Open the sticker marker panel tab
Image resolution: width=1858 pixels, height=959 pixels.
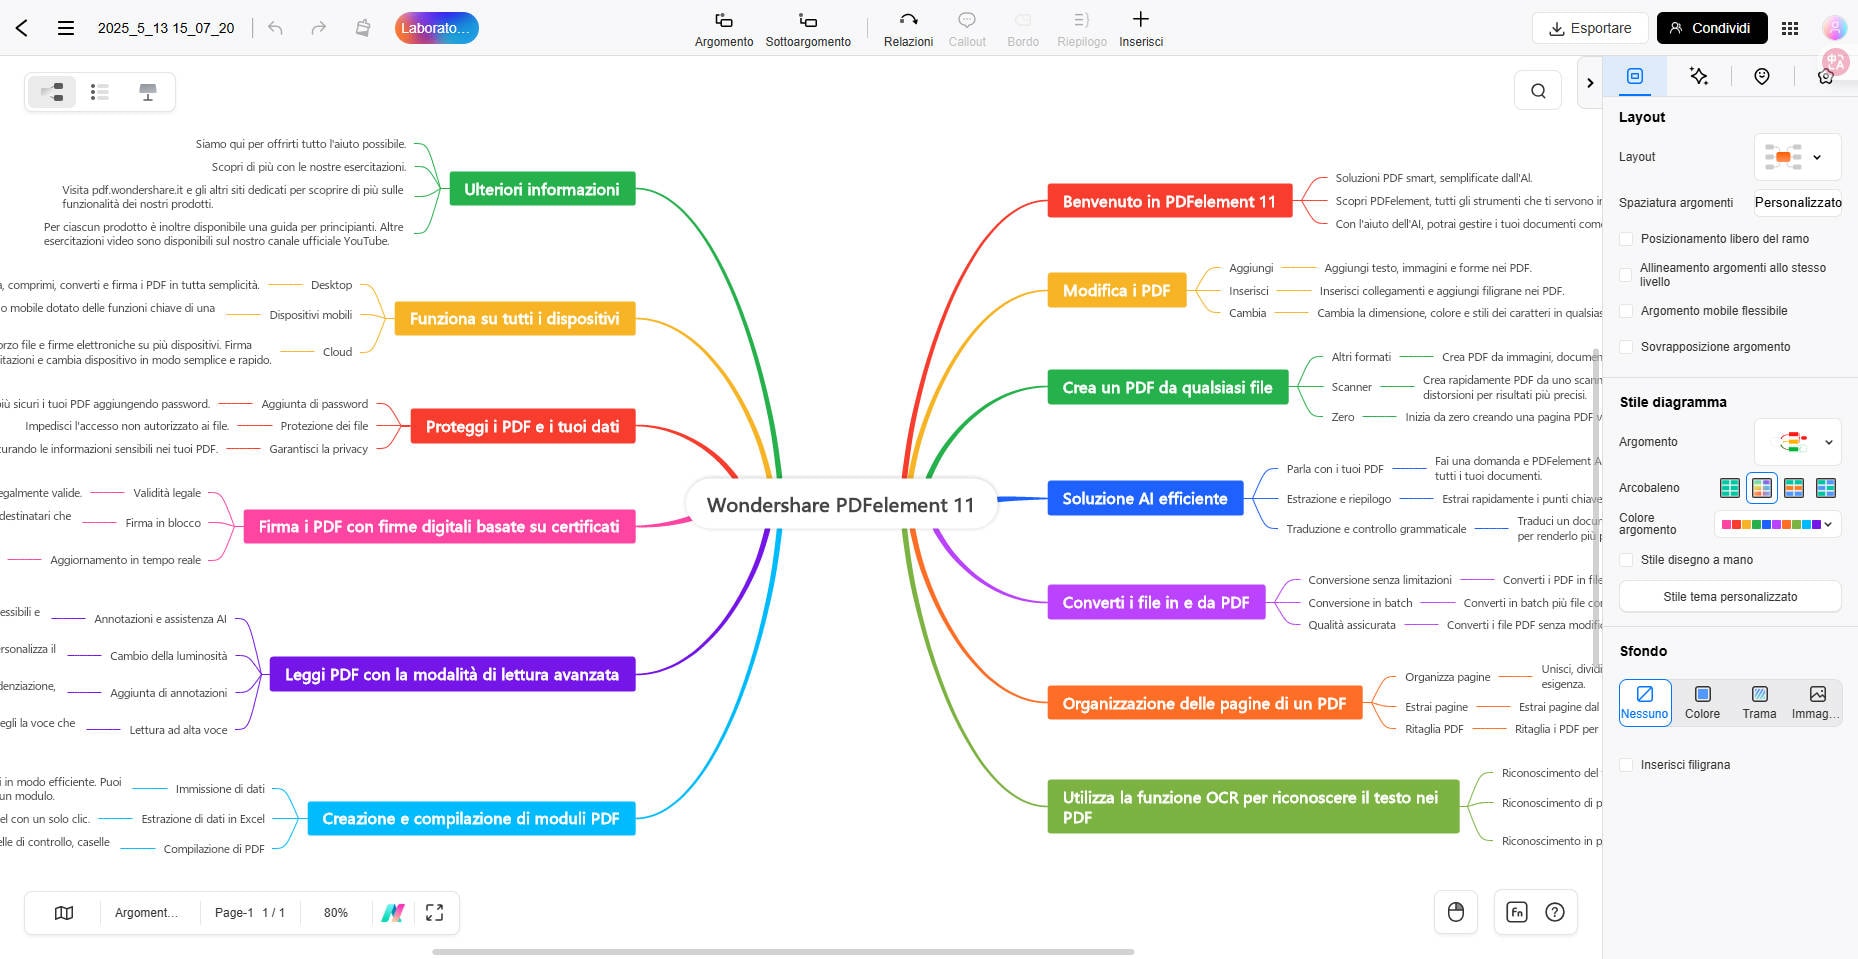(1762, 76)
